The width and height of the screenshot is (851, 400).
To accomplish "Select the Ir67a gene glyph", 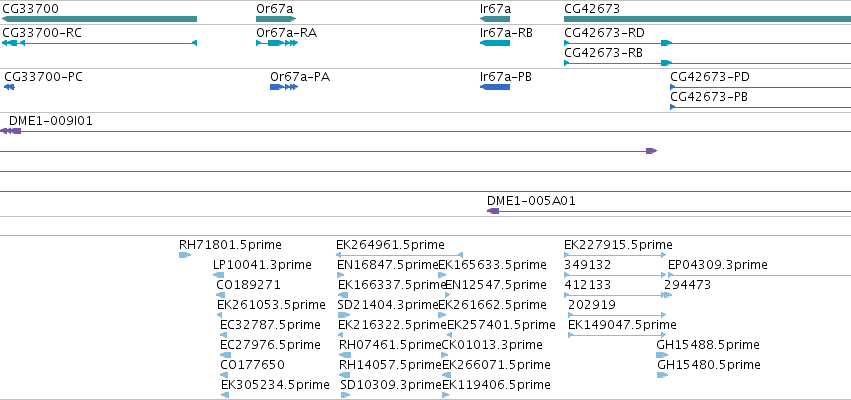I will click(495, 19).
